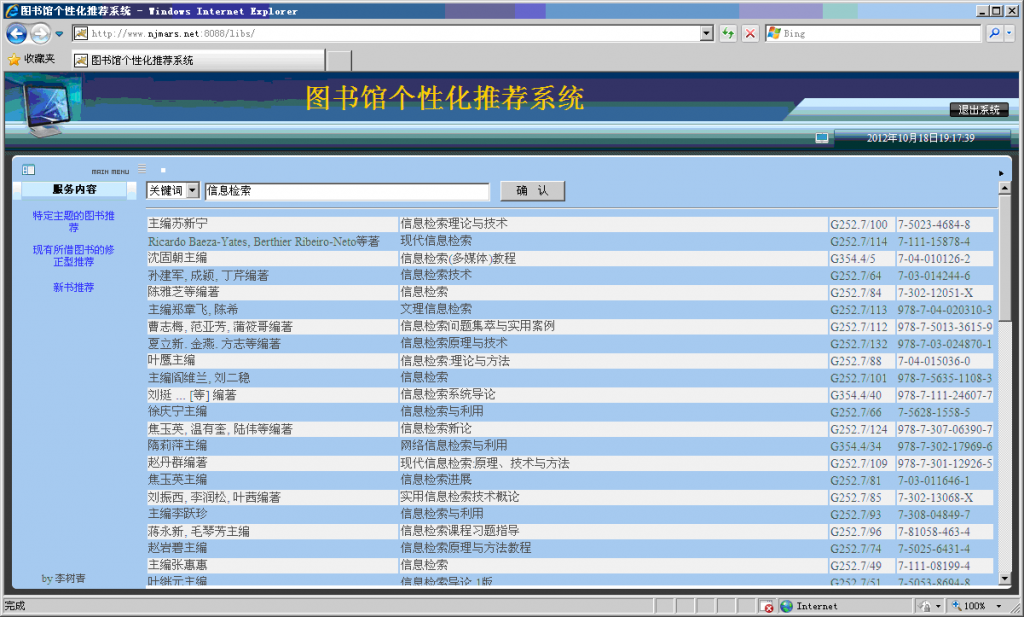This screenshot has width=1024, height=617.
Task: Open a new blank tab
Action: coord(339,60)
